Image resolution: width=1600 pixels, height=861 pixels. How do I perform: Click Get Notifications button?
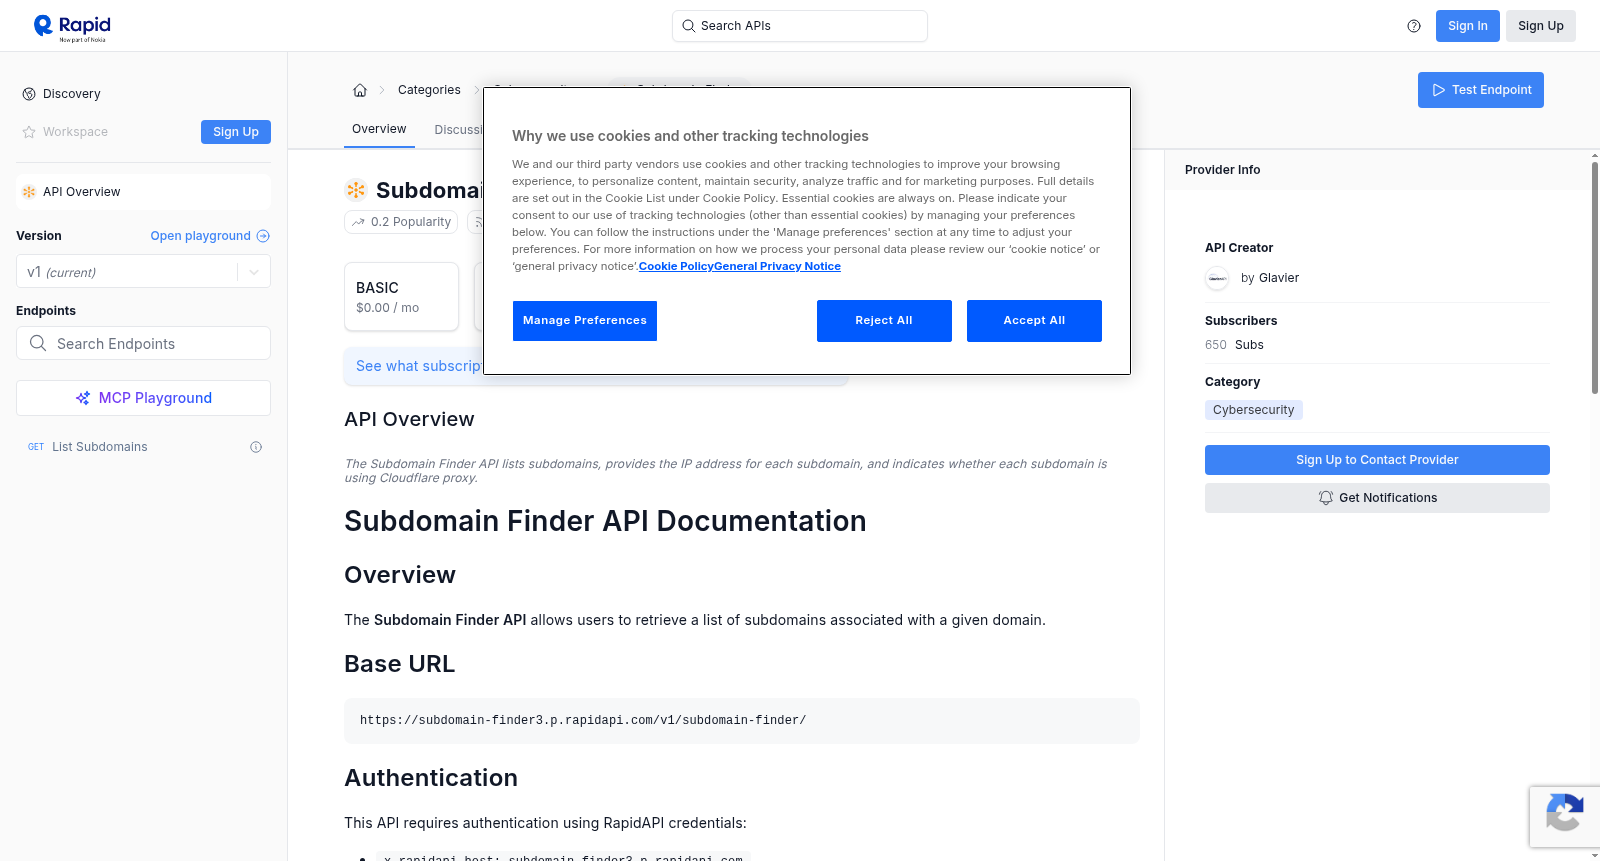pyautogui.click(x=1377, y=498)
